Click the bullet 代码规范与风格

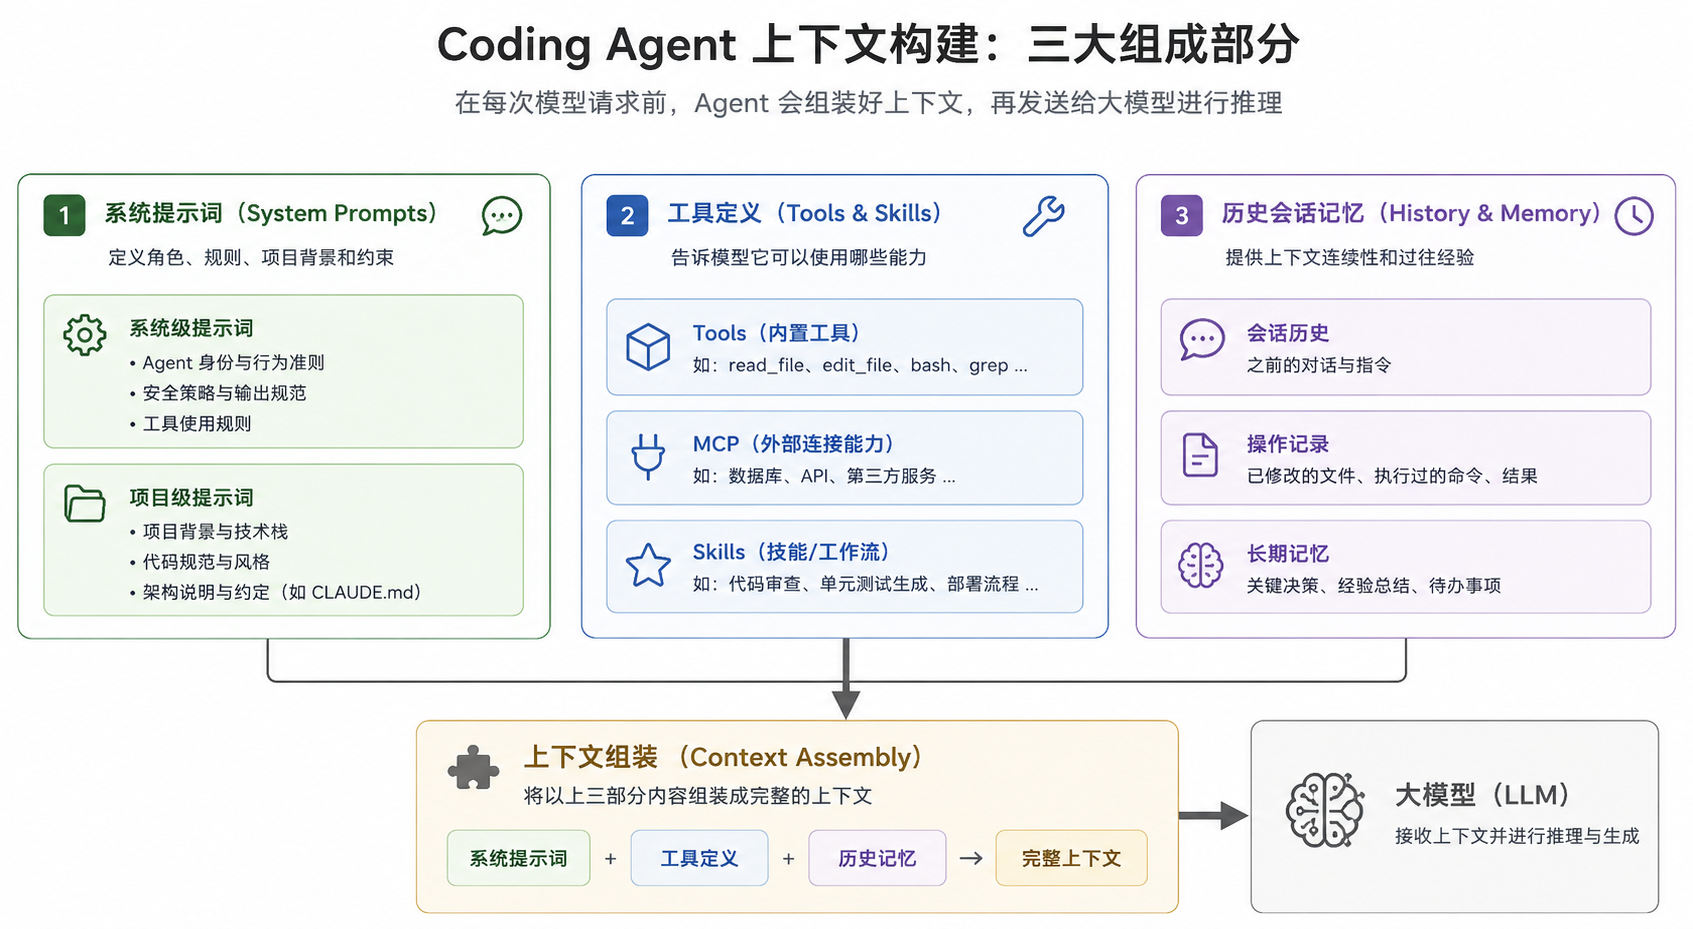(x=199, y=562)
